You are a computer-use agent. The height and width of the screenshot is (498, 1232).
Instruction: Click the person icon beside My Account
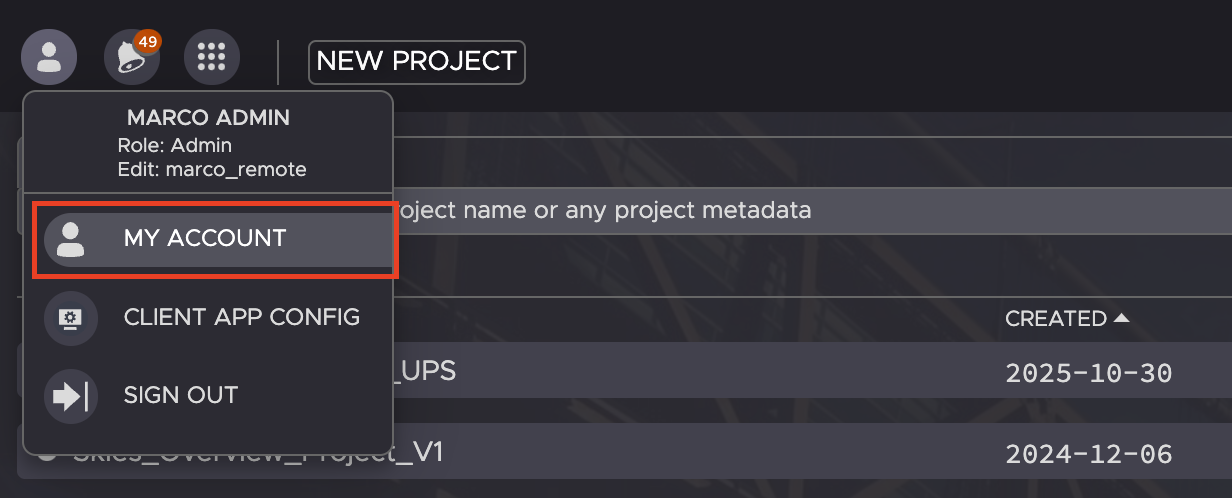(71, 239)
